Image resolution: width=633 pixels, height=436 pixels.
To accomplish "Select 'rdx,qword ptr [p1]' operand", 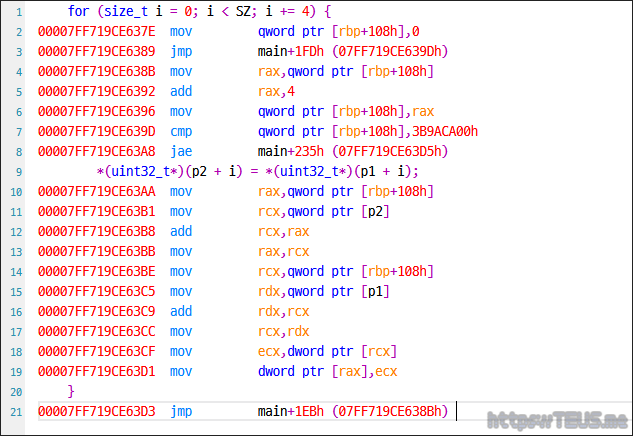I will click(324, 291).
